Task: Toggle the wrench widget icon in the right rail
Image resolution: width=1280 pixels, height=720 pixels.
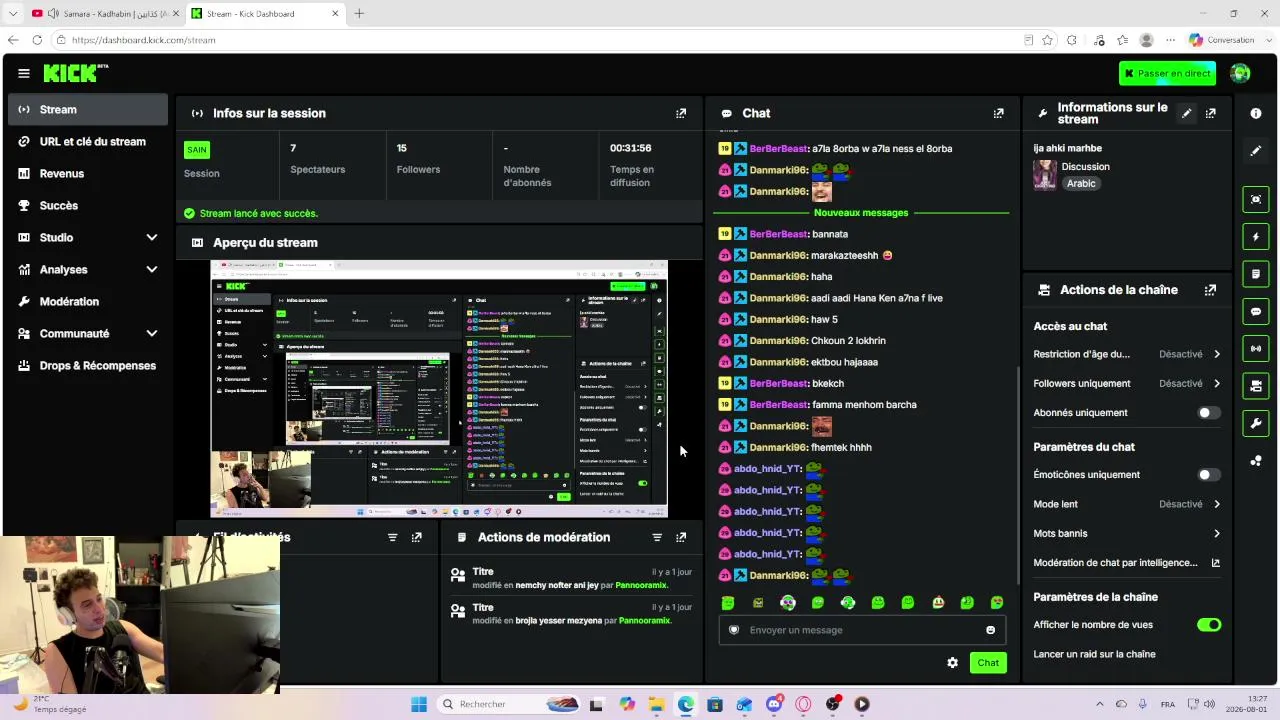Action: pyautogui.click(x=1256, y=424)
